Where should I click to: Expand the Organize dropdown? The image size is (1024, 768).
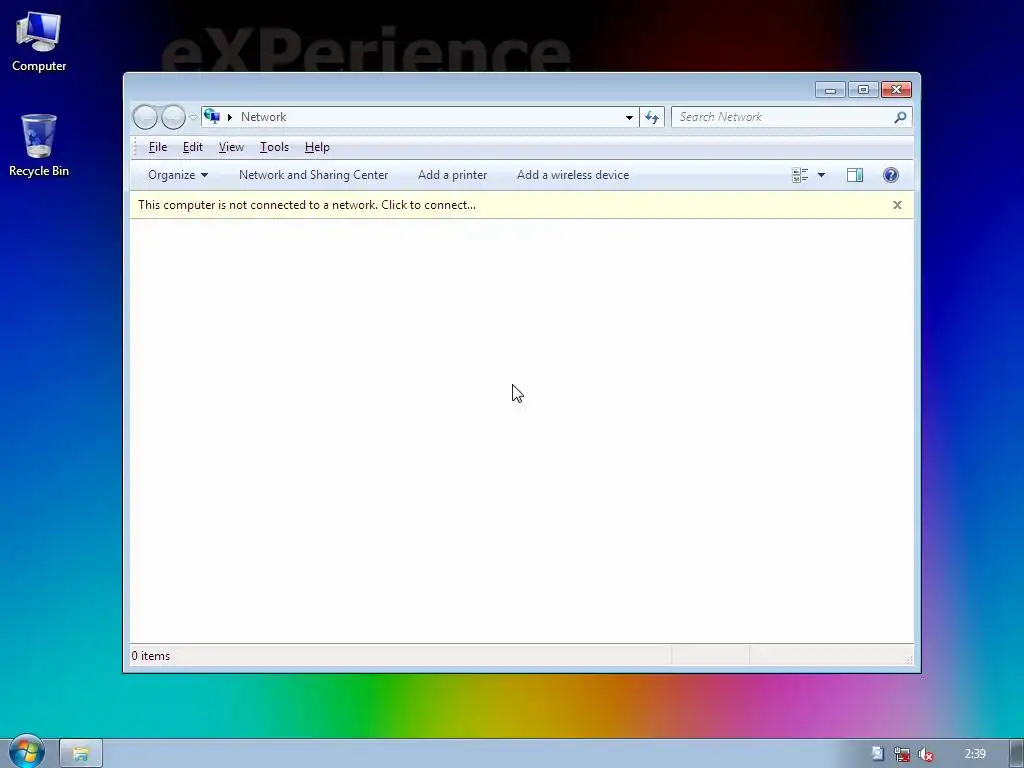point(178,175)
